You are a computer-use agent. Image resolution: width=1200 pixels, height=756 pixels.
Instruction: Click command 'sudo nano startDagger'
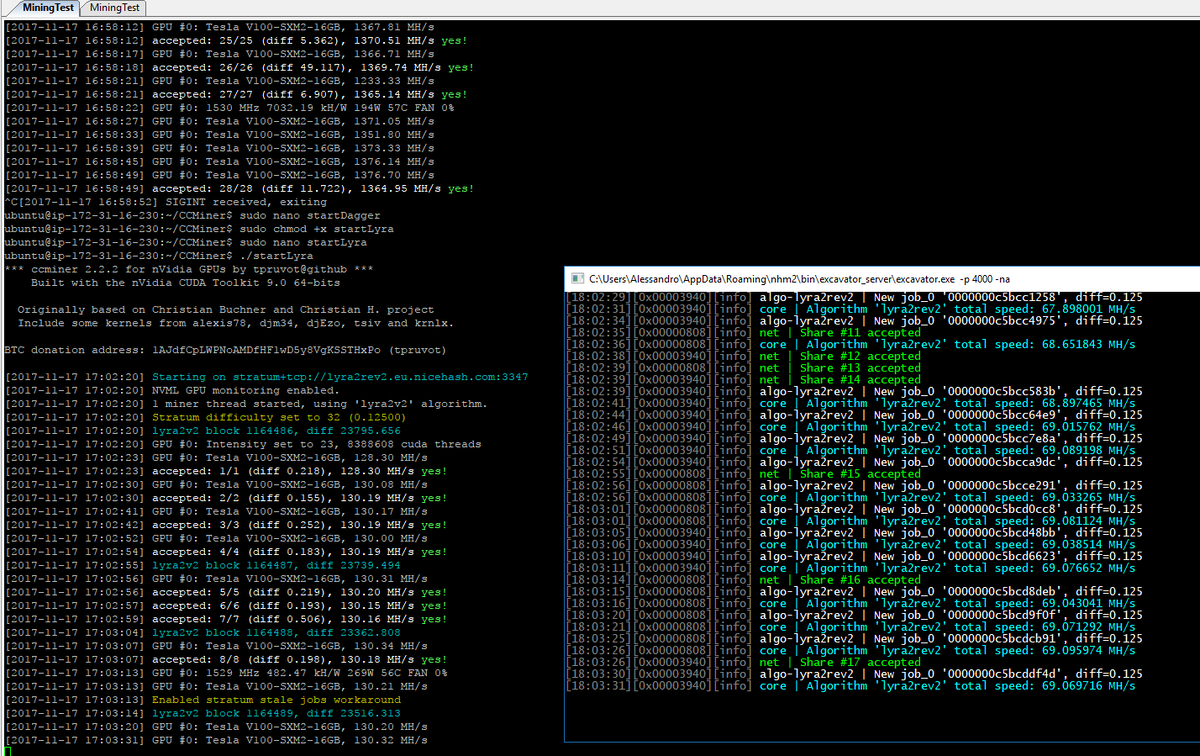click(x=309, y=215)
